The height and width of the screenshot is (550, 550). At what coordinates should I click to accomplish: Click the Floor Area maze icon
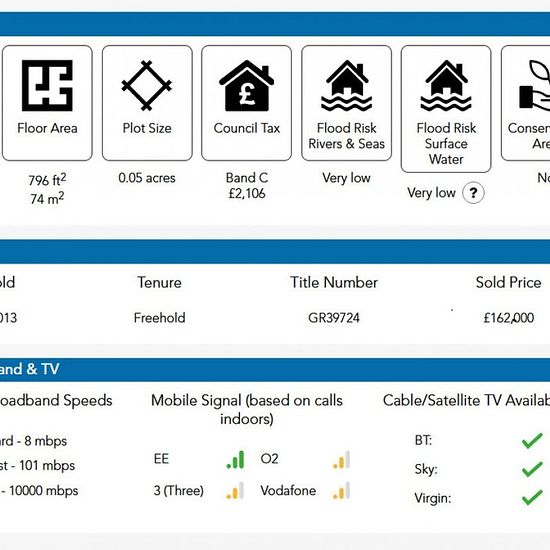point(47,86)
